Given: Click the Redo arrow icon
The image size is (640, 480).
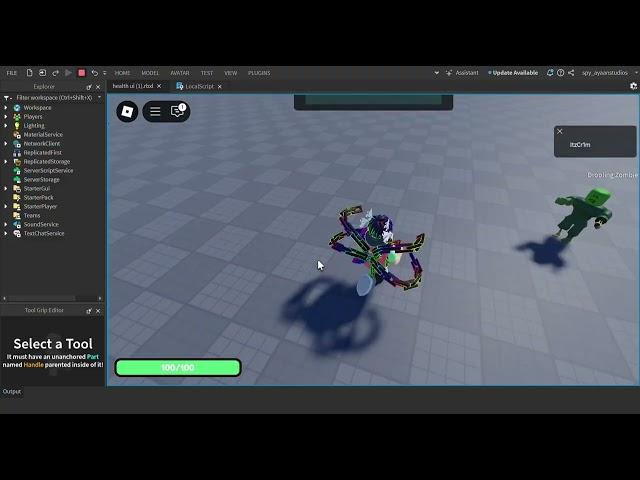Looking at the screenshot, I should coord(56,73).
